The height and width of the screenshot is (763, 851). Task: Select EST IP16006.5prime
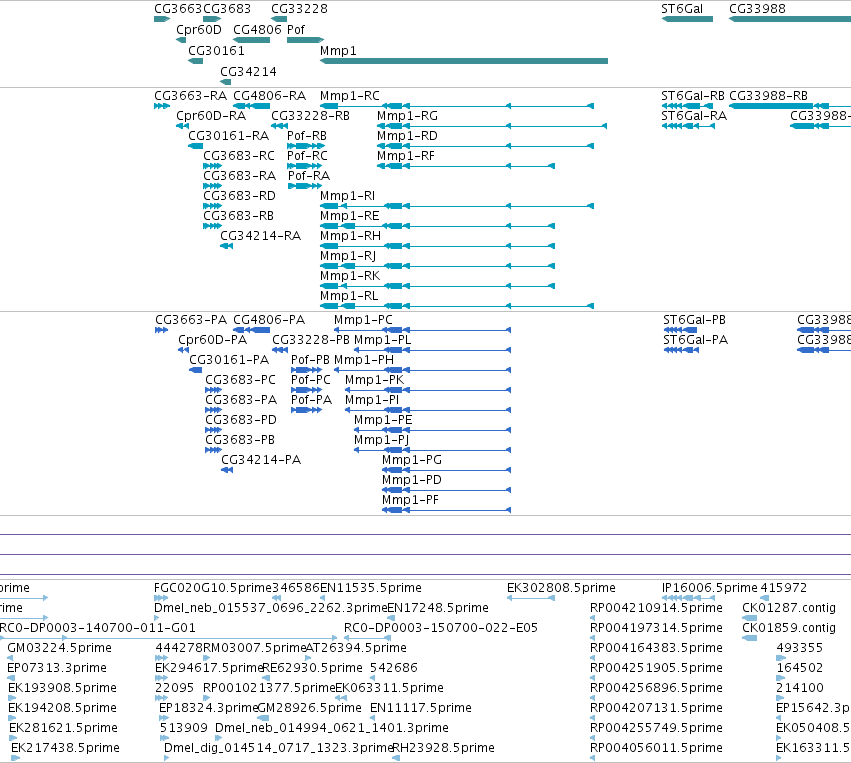[x=709, y=588]
